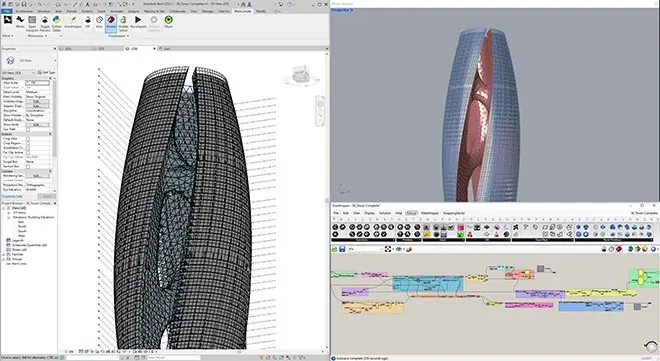
Task: Toggle the Crop Region Visible checkbox
Action: 28,143
